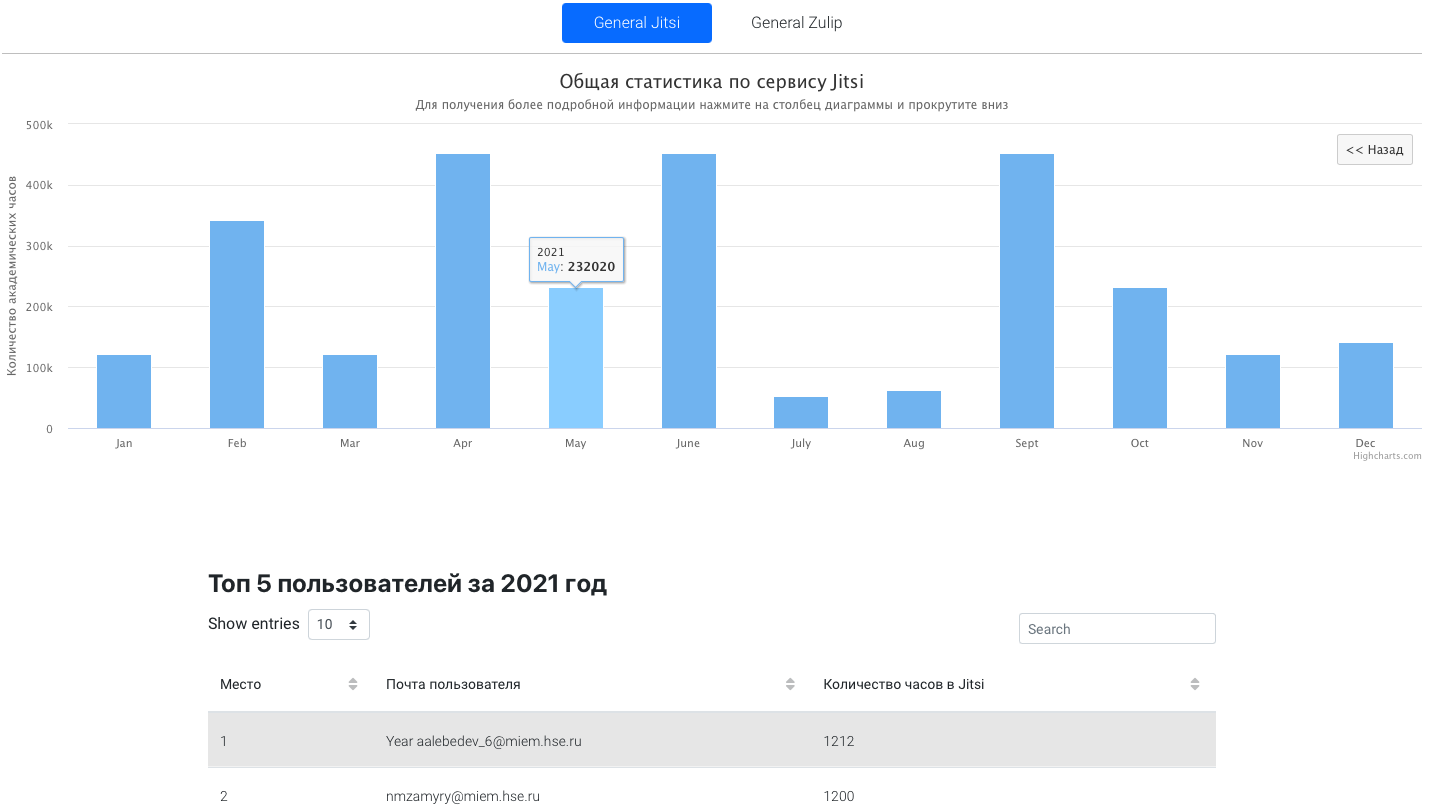Focus the table Search field
This screenshot has width=1429, height=812.
click(x=1117, y=629)
